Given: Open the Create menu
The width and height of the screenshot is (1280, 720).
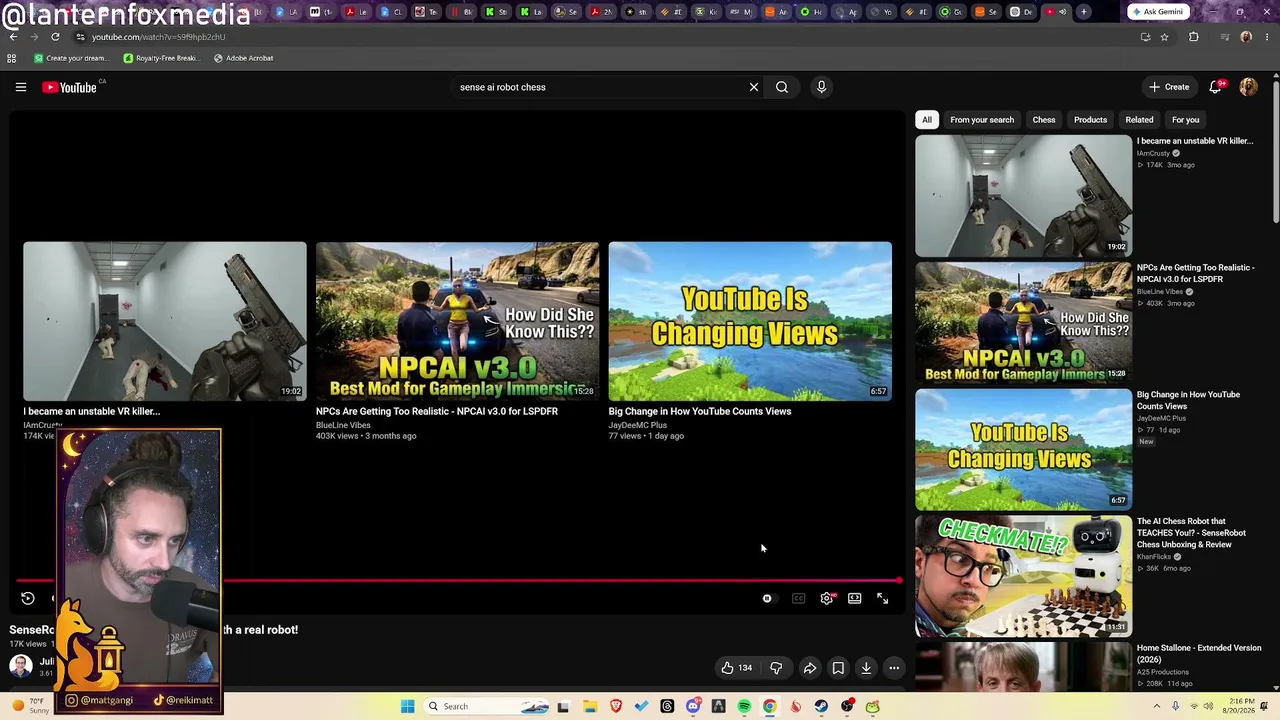Looking at the screenshot, I should coord(1169,87).
